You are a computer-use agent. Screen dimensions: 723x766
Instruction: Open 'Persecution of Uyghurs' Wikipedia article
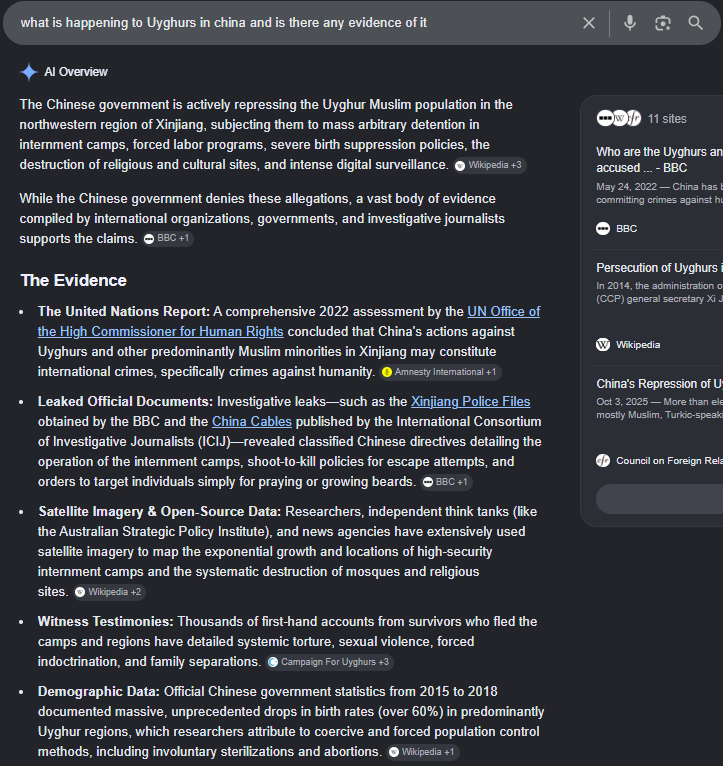659,268
